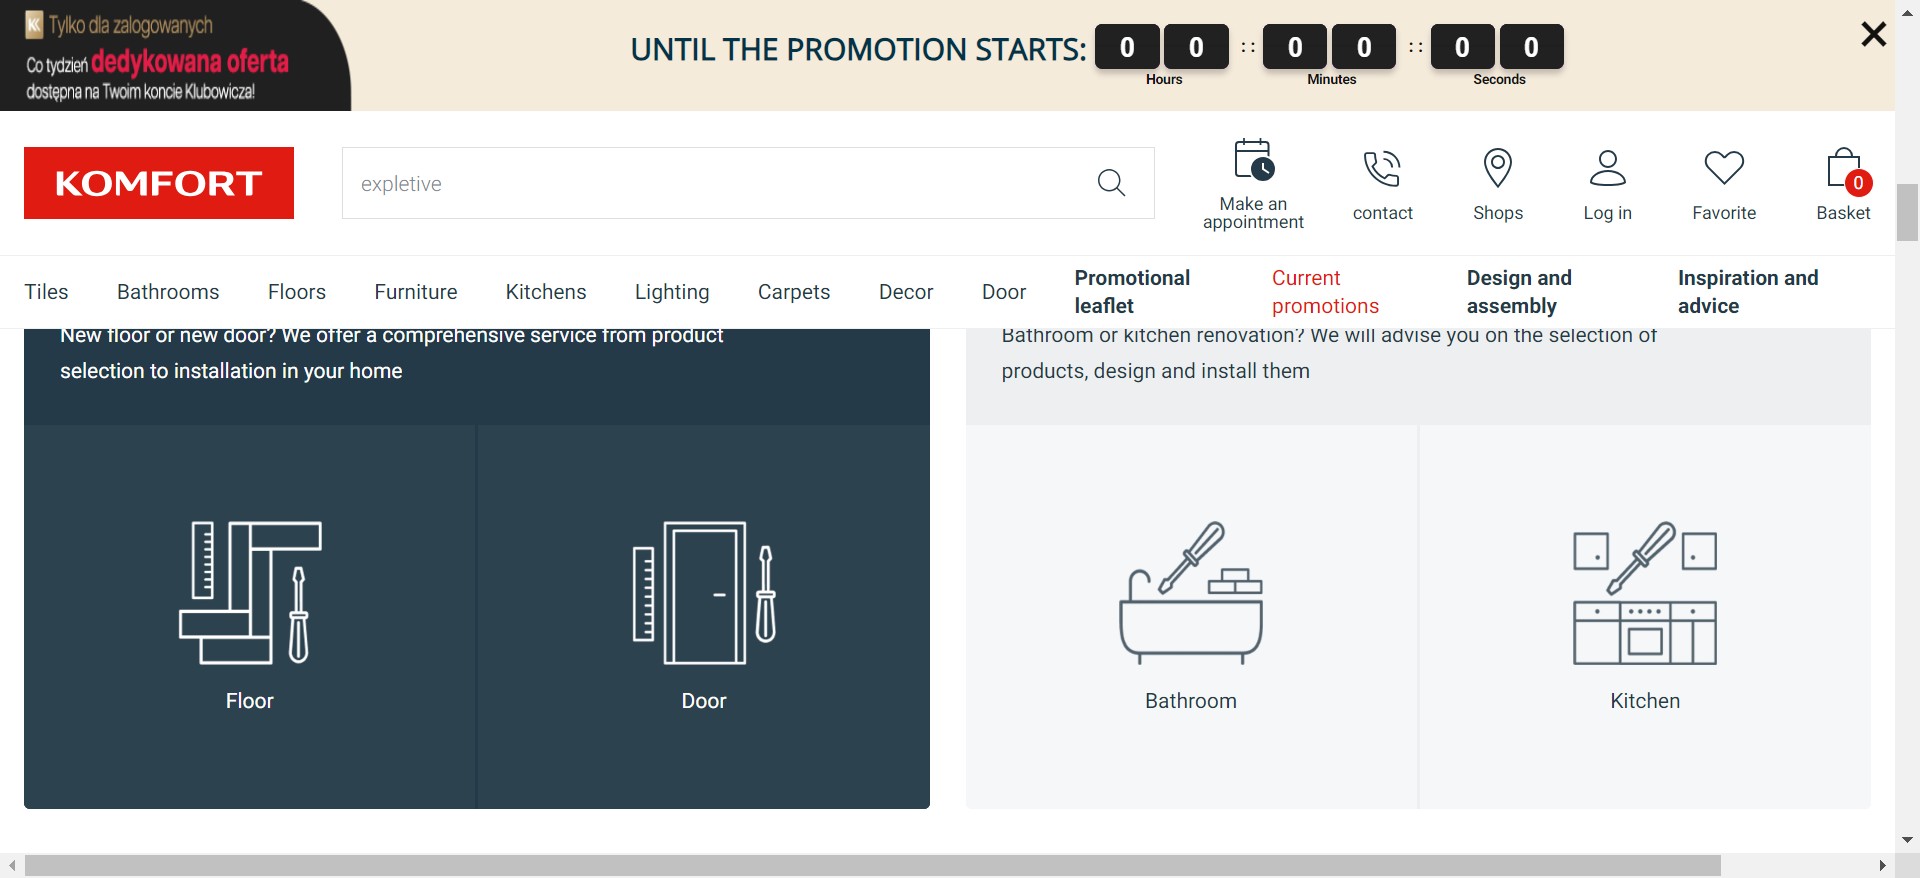Image resolution: width=1920 pixels, height=878 pixels.
Task: Open the Basket bag icon
Action: pyautogui.click(x=1843, y=170)
